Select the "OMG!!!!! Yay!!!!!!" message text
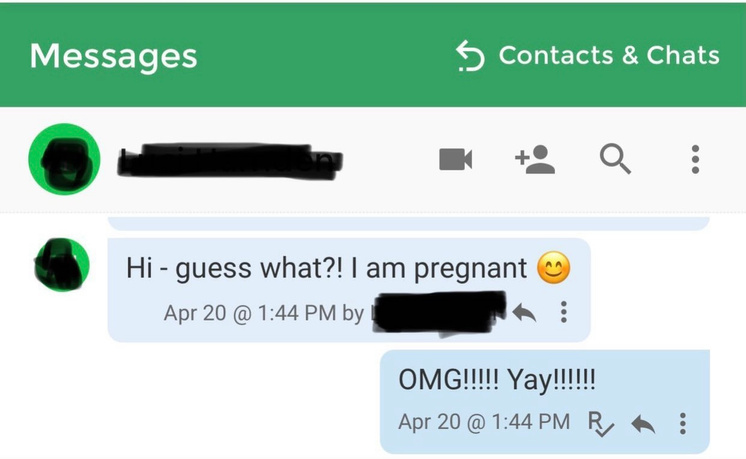The width and height of the screenshot is (746, 459). click(497, 380)
